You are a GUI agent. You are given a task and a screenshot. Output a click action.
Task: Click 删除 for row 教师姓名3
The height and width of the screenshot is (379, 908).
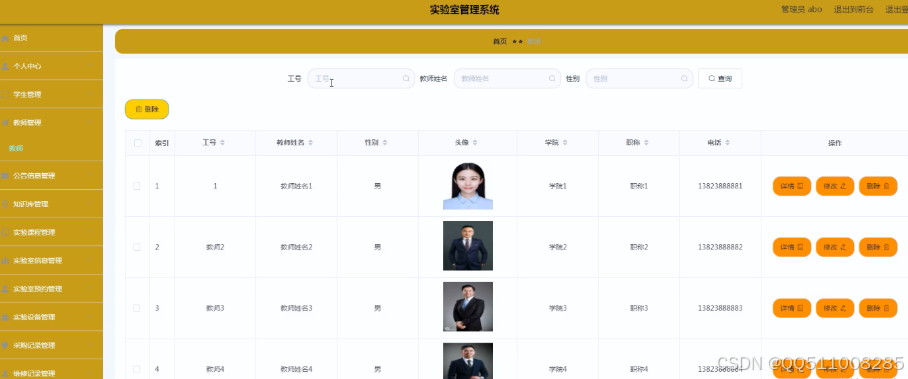[878, 308]
